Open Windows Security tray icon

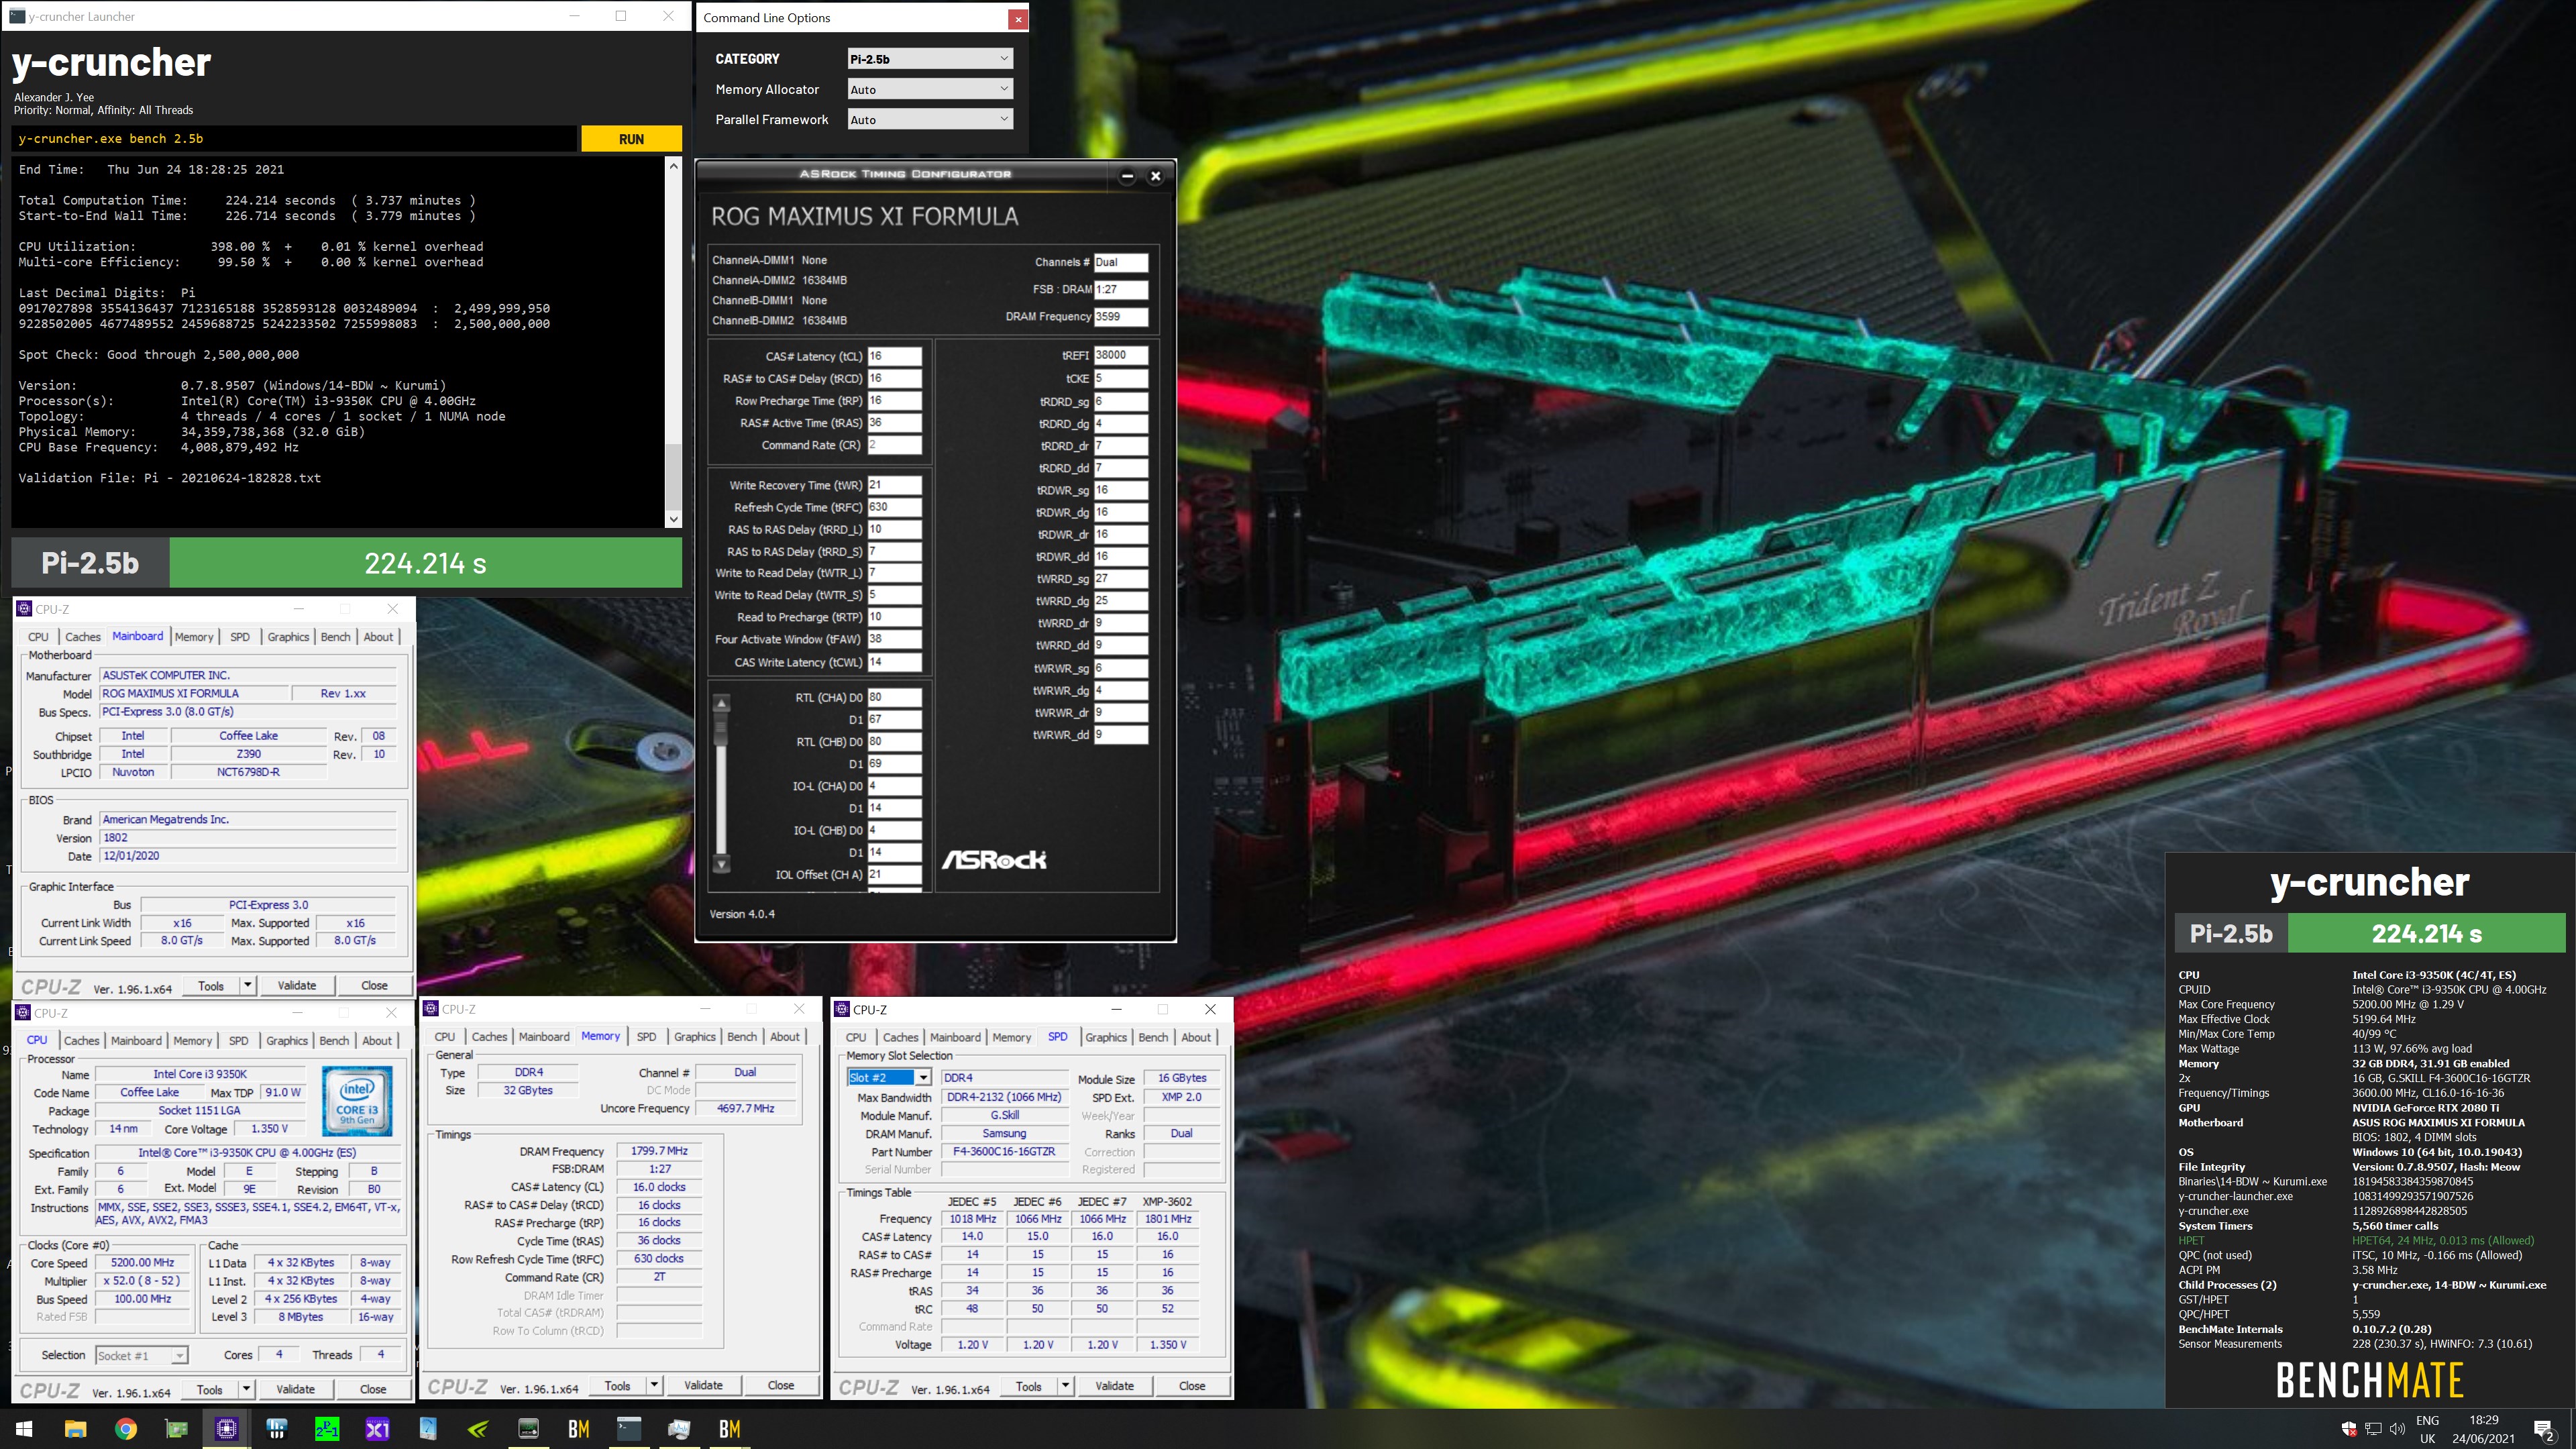point(2349,1429)
